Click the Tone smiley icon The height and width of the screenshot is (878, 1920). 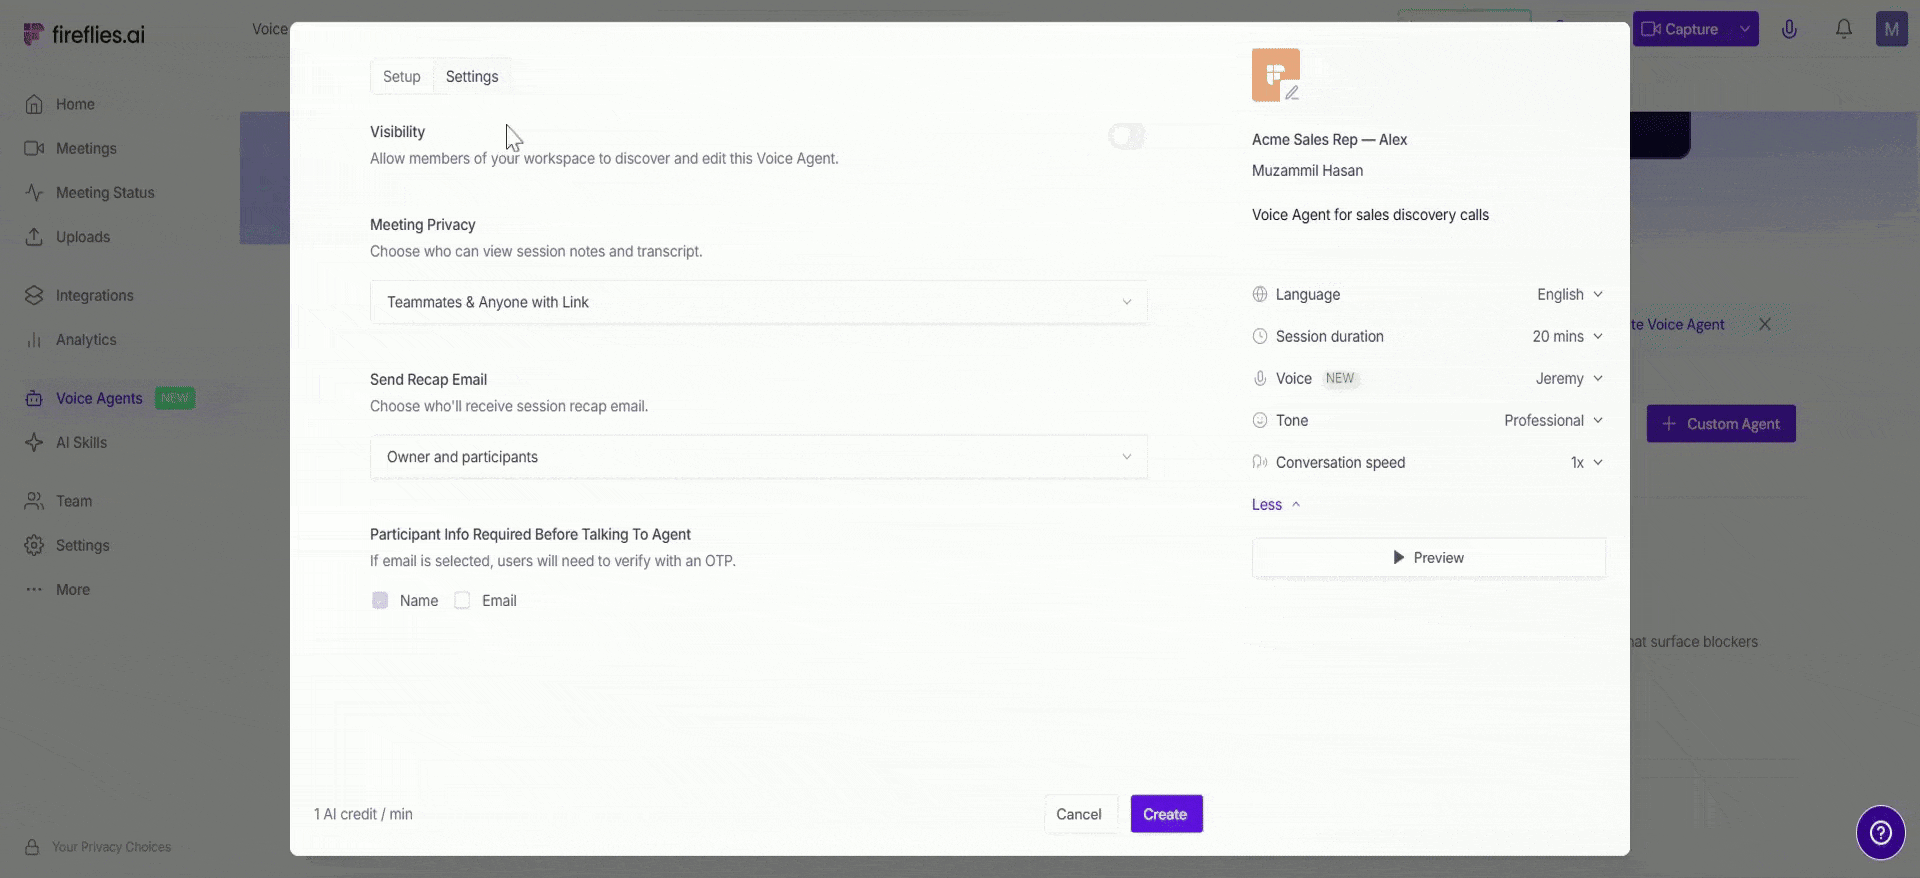coord(1260,420)
